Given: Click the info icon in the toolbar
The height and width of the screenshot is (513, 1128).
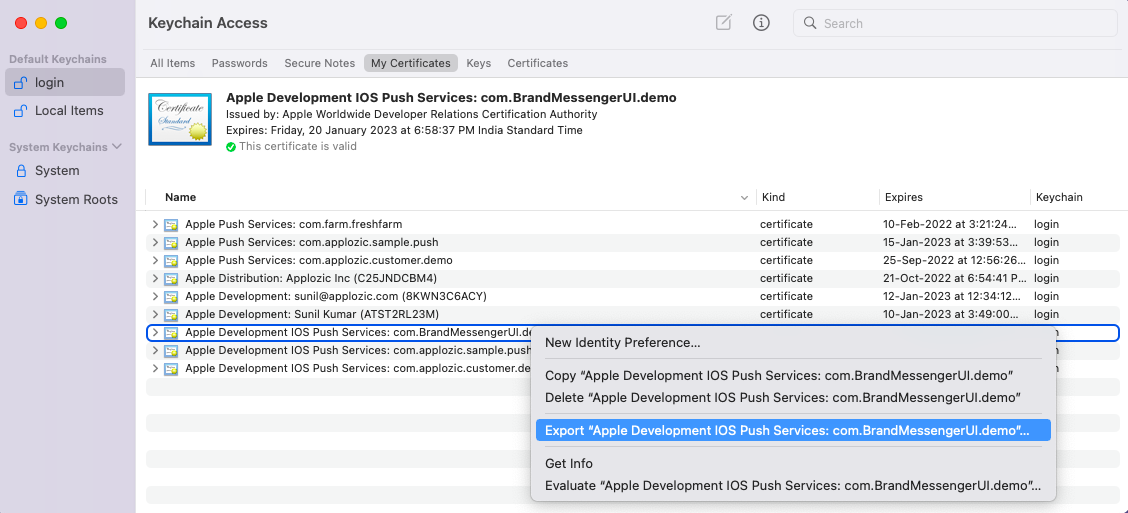Looking at the screenshot, I should 761,23.
